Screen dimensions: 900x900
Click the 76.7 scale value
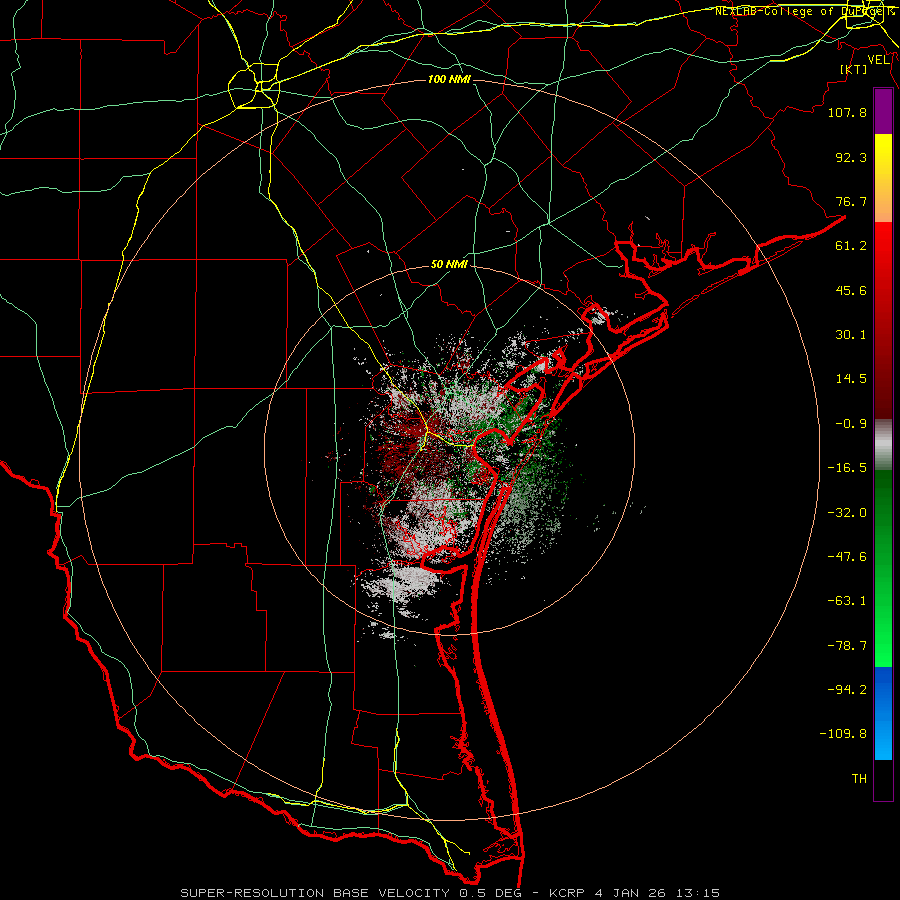pos(851,201)
